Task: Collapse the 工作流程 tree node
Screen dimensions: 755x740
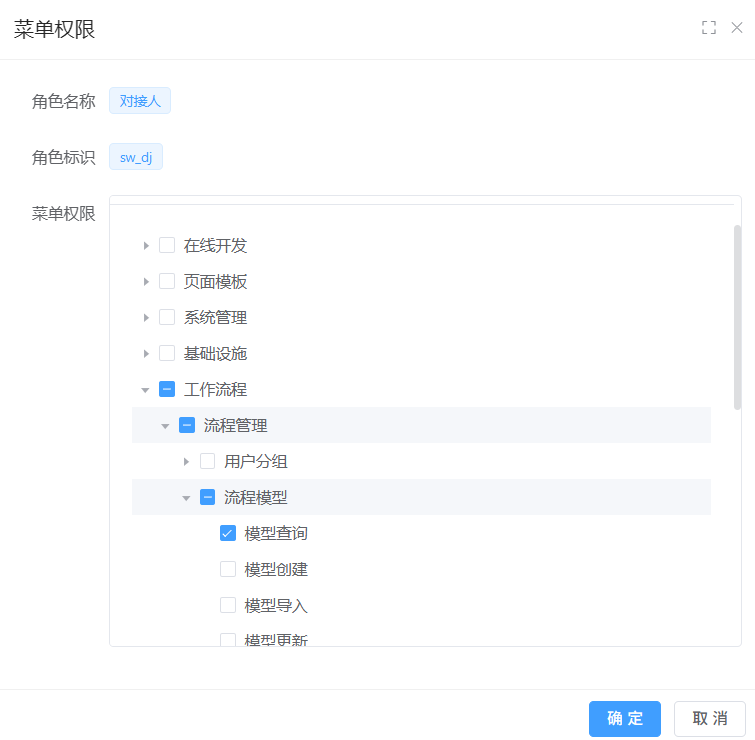Action: click(146, 390)
